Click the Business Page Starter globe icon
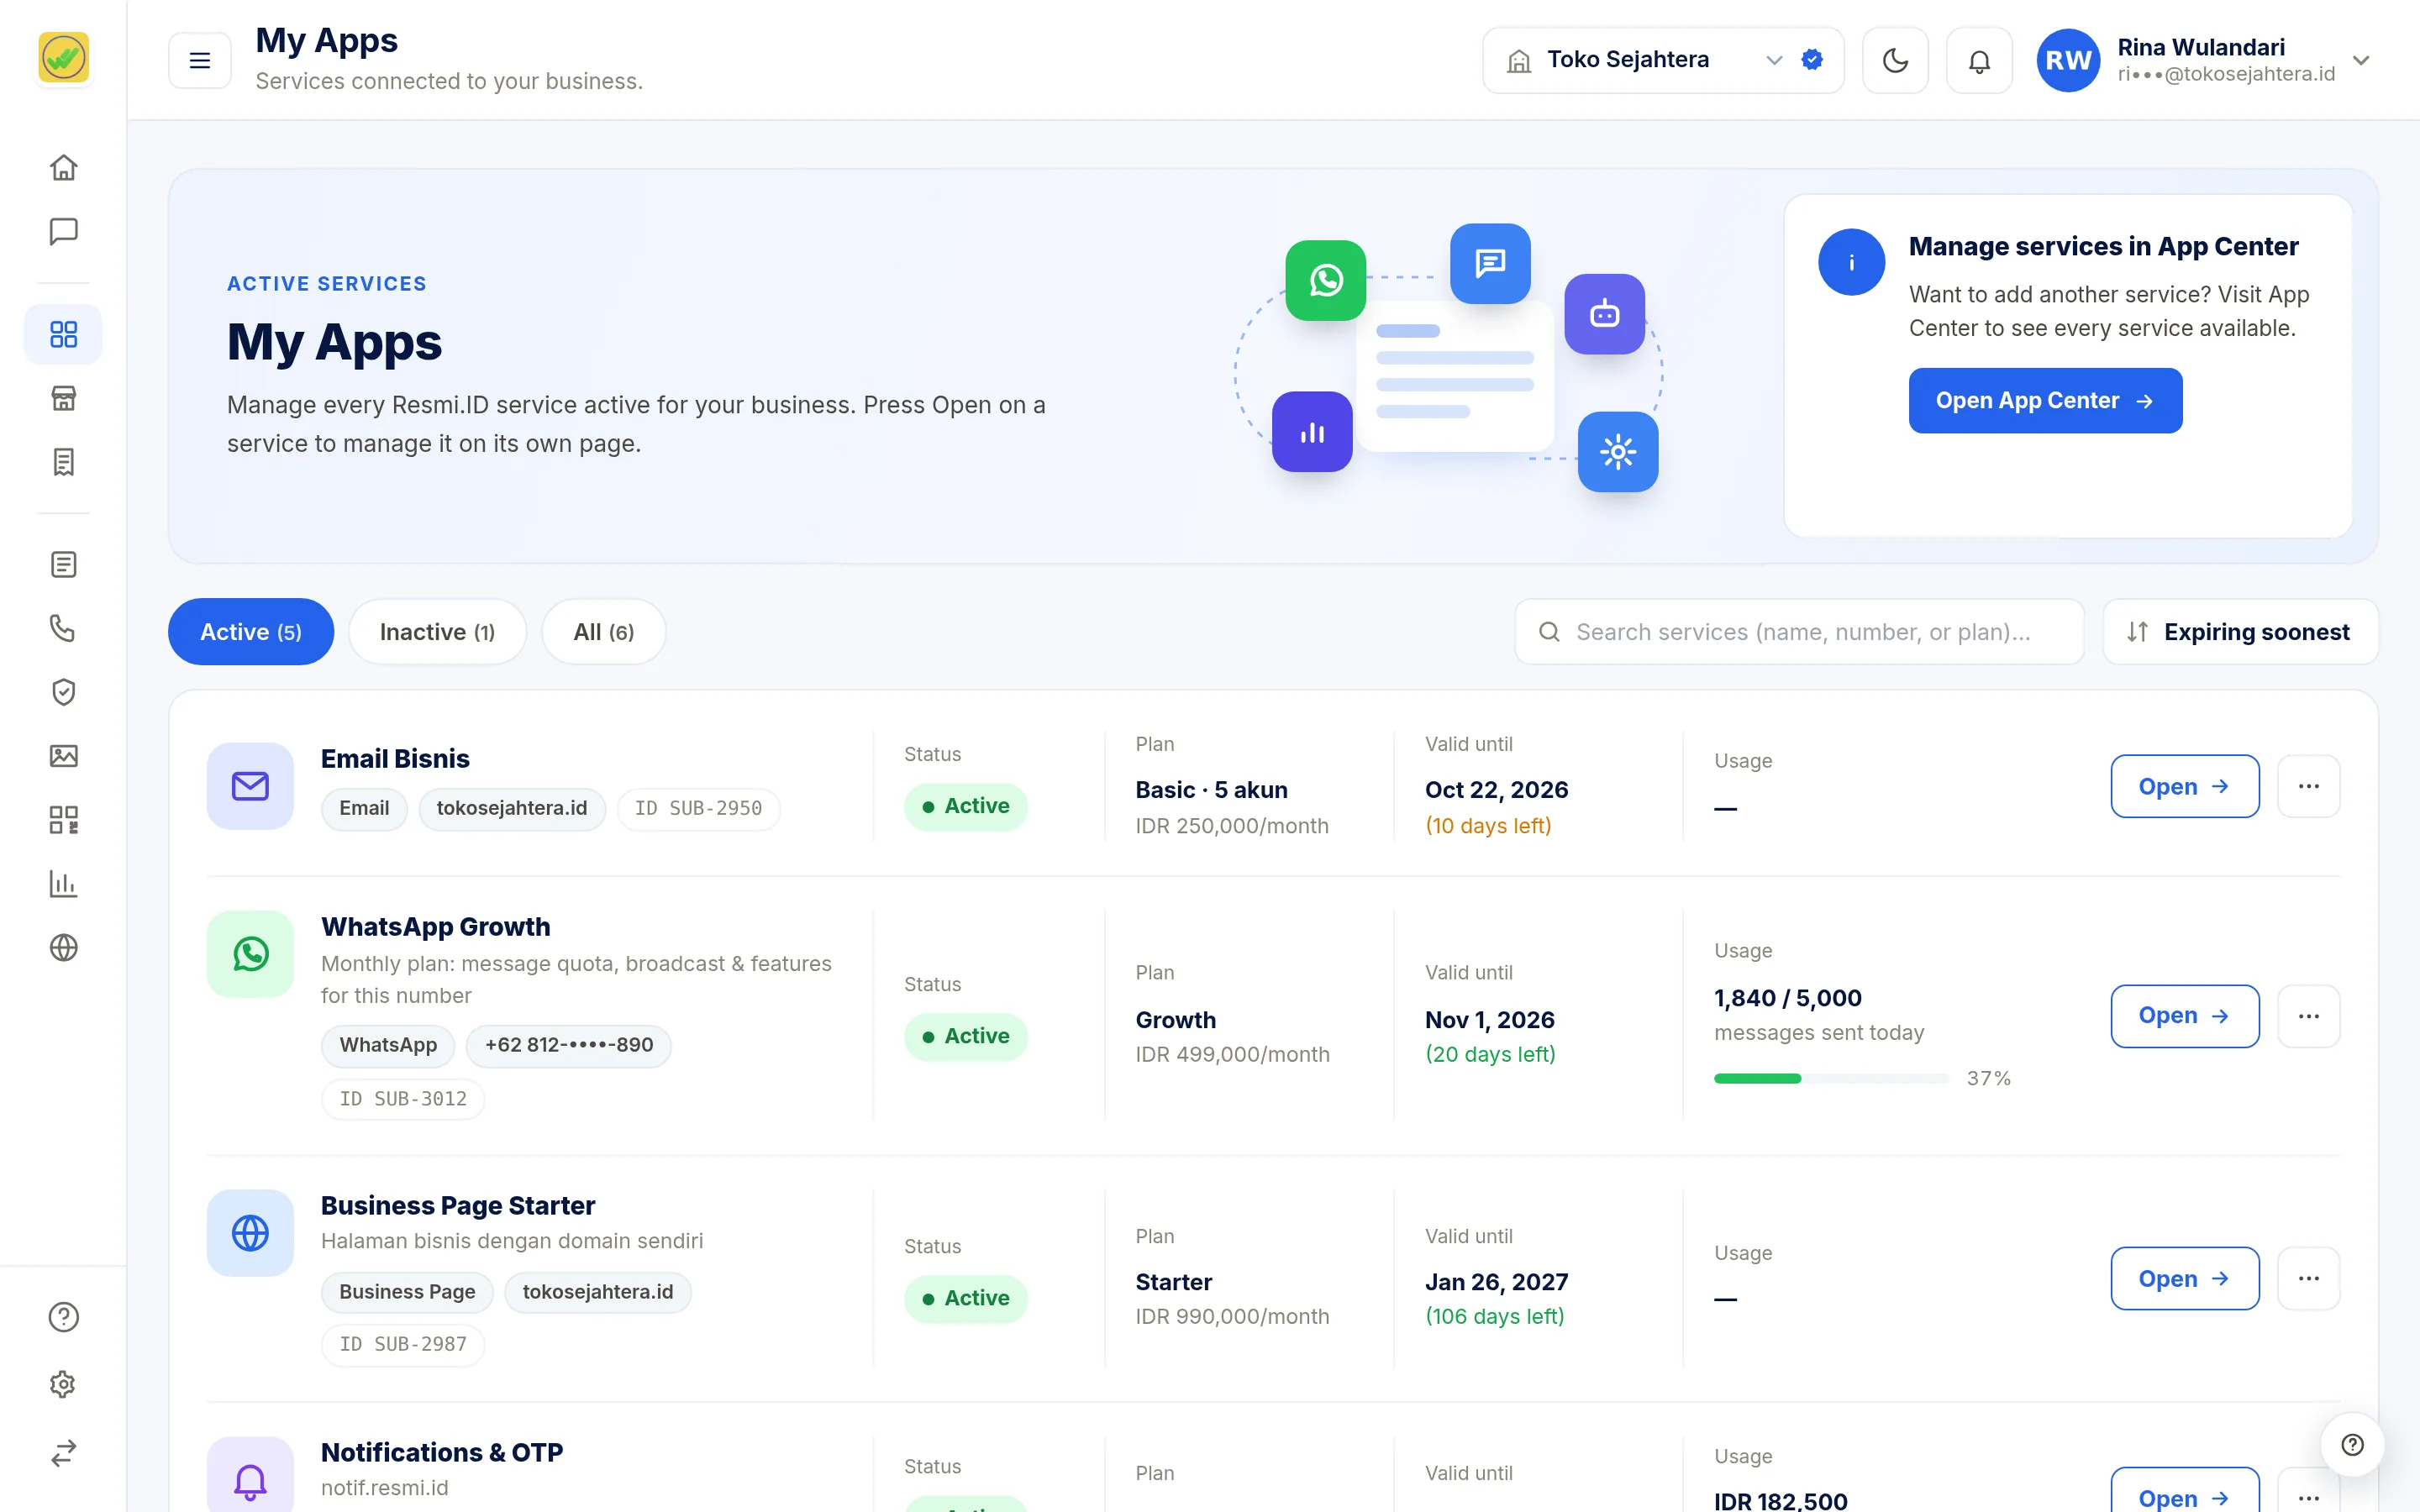Screen dimensions: 2420x1512 [250, 1233]
